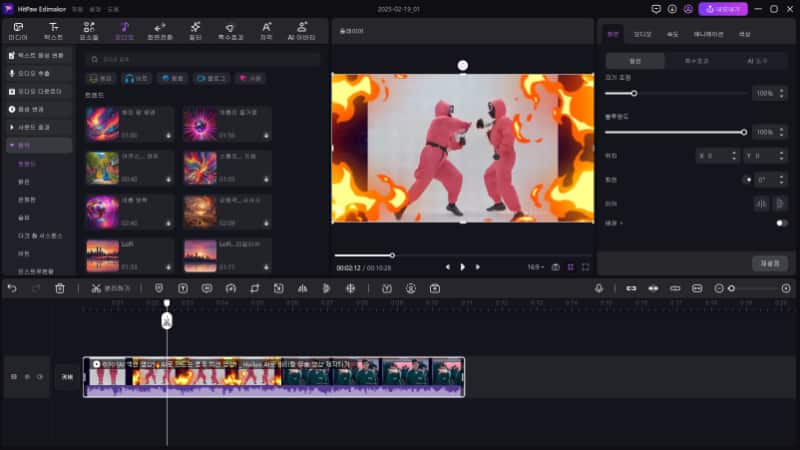The height and width of the screenshot is (450, 800).
Task: Click the purple Export button
Action: pos(723,8)
